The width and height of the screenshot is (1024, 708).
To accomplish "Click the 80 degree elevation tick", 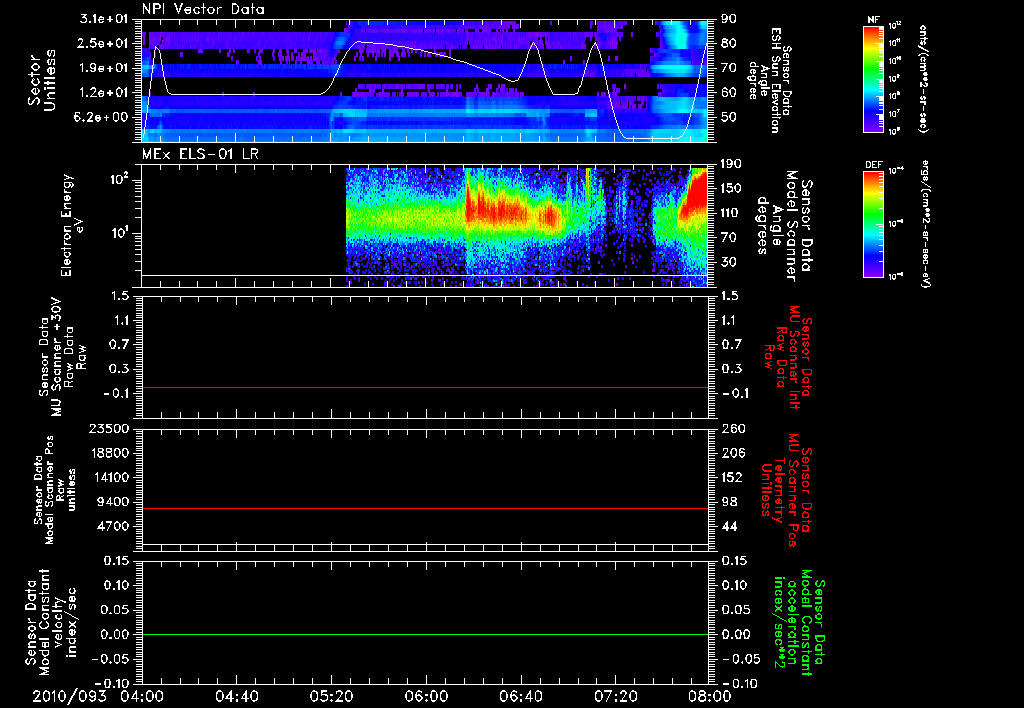I will pos(729,44).
